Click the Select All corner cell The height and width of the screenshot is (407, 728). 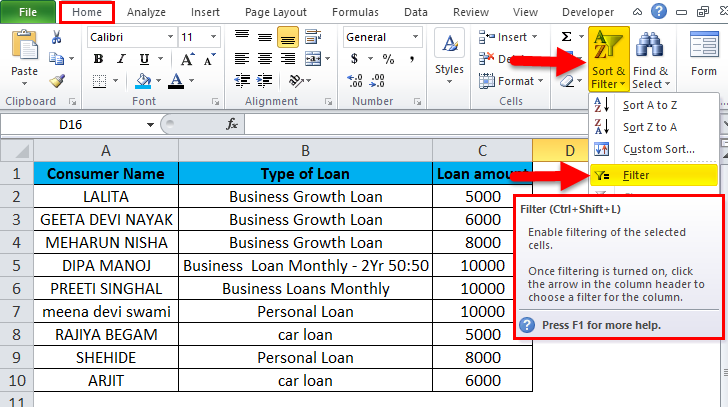point(17,150)
